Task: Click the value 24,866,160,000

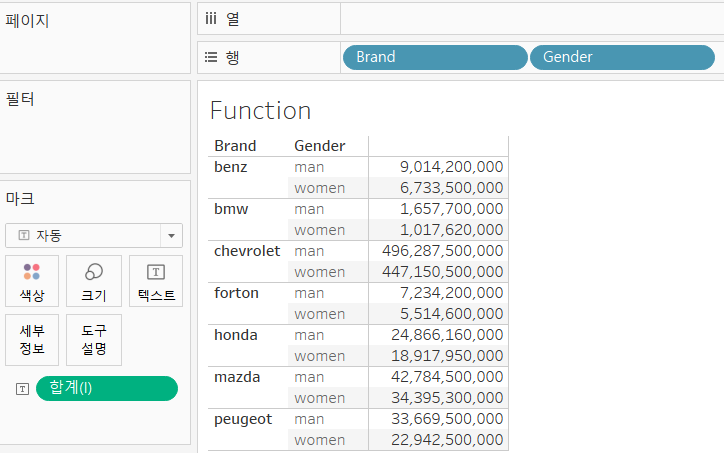Action: pyautogui.click(x=447, y=335)
